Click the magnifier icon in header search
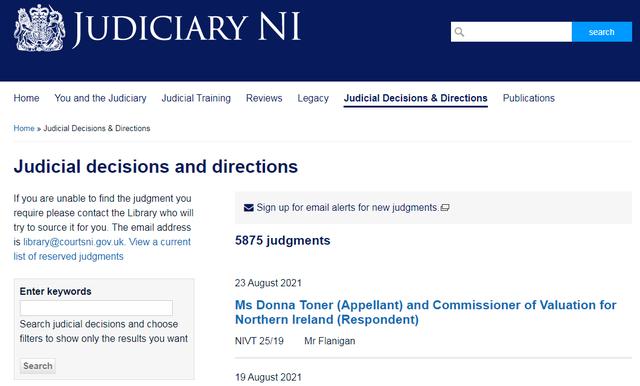Screen dimensions: 640x386 pos(459,32)
